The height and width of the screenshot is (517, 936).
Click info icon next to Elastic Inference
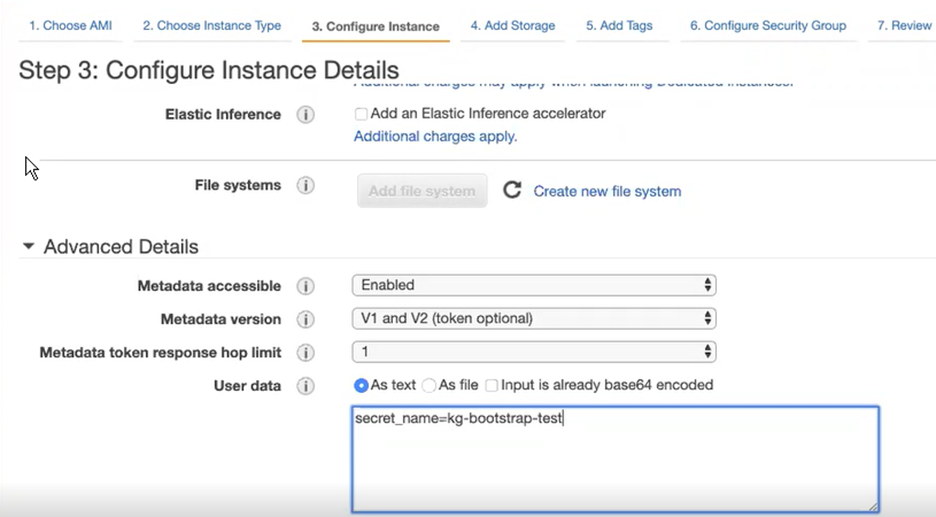[x=306, y=115]
